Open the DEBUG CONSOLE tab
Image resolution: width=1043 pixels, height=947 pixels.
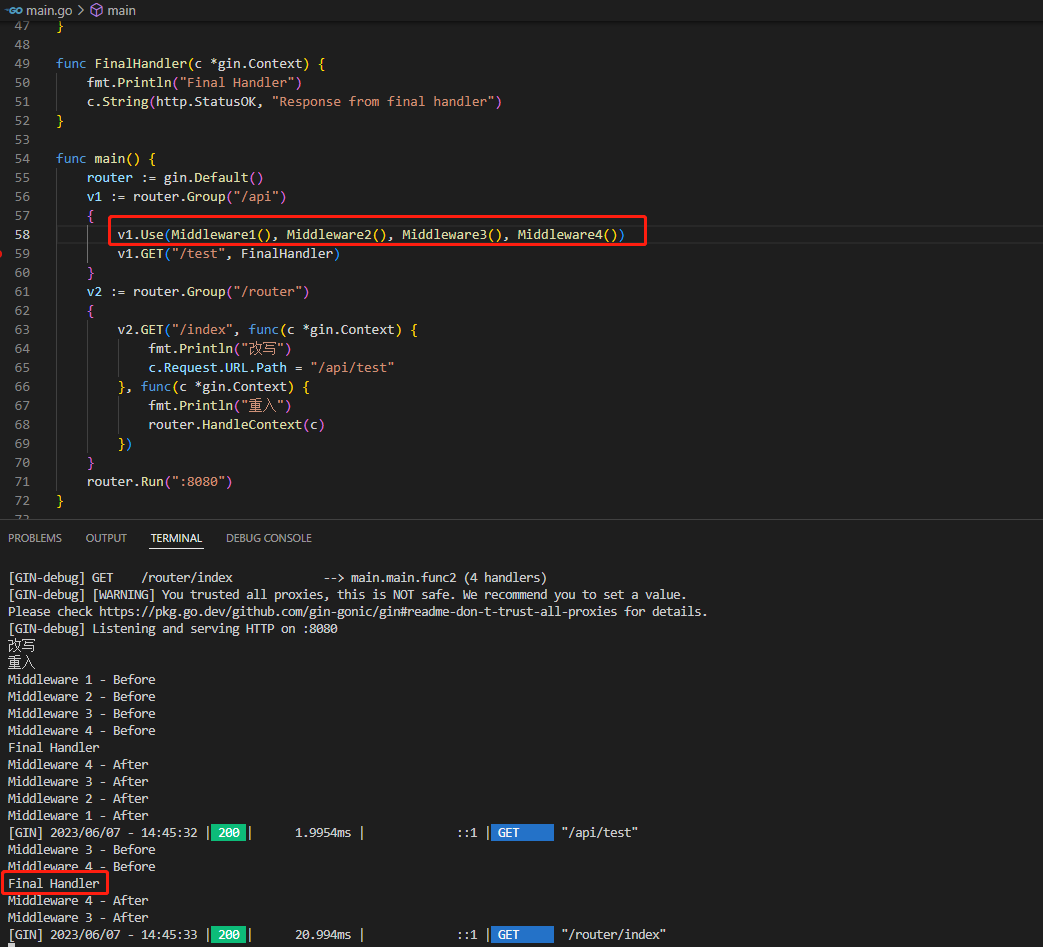pos(269,538)
